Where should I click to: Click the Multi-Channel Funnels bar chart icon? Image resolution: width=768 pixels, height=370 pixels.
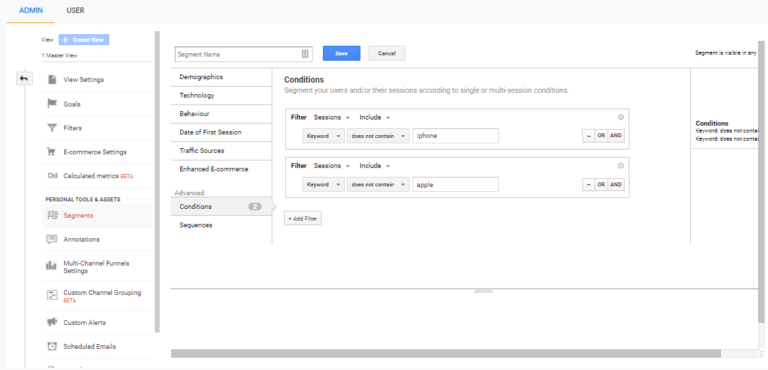click(x=51, y=266)
